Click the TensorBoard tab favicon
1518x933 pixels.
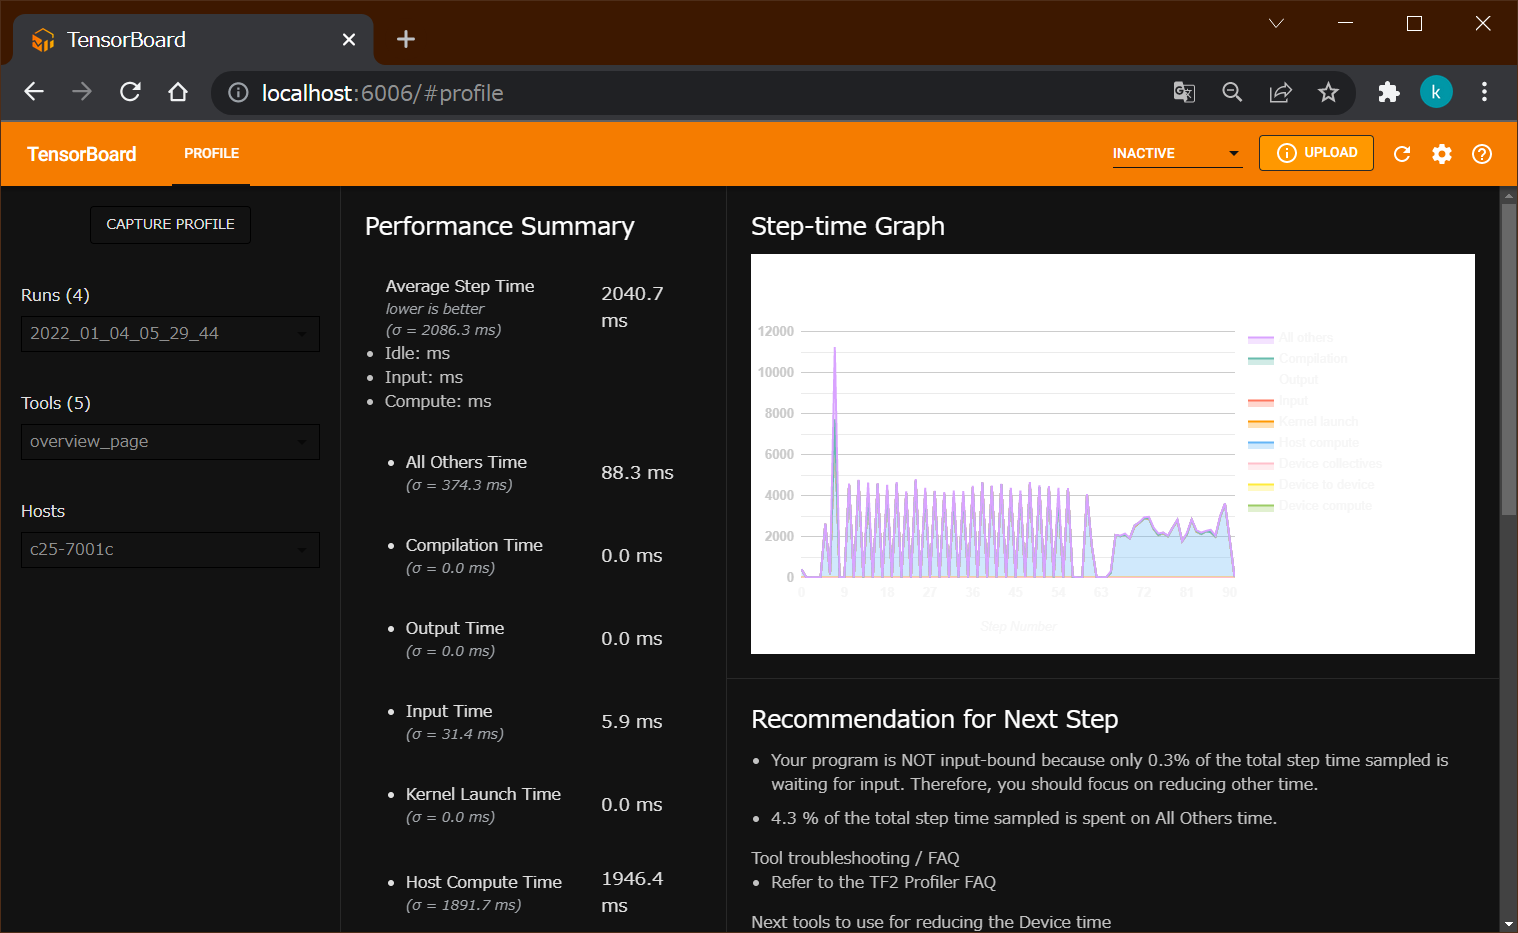click(42, 40)
